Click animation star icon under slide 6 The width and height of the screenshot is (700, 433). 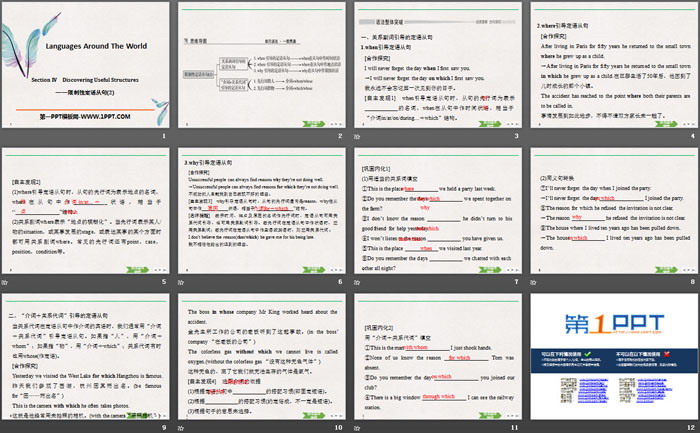pos(181,282)
